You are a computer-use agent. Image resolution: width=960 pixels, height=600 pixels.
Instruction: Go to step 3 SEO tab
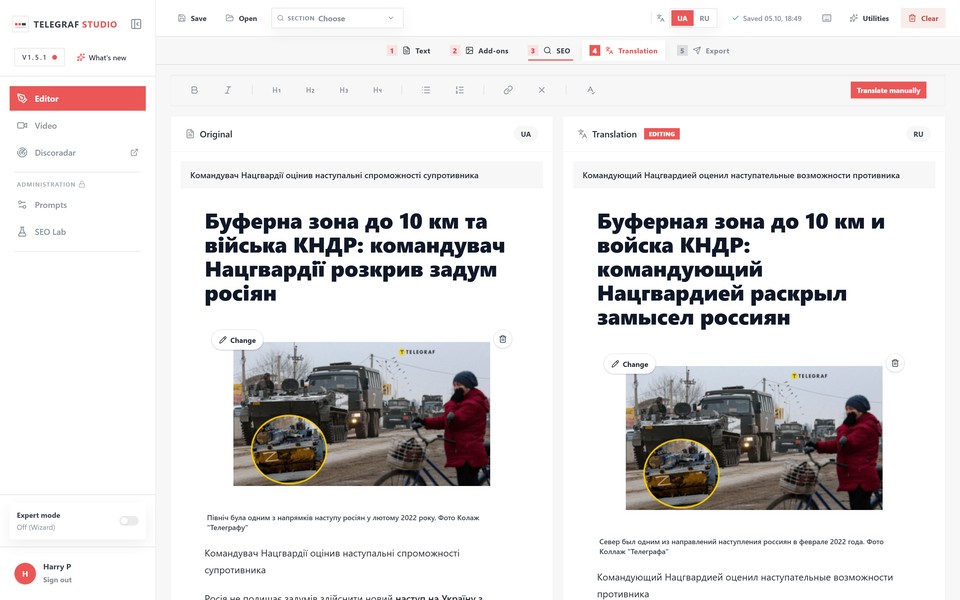point(550,51)
